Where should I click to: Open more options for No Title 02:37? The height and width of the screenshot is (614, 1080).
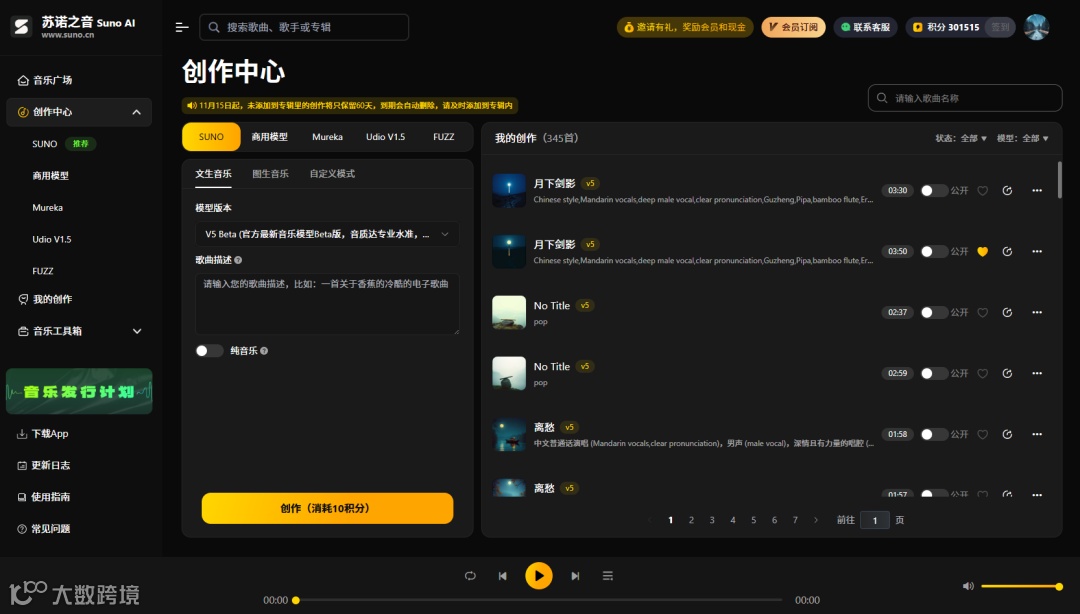pyautogui.click(x=1037, y=313)
